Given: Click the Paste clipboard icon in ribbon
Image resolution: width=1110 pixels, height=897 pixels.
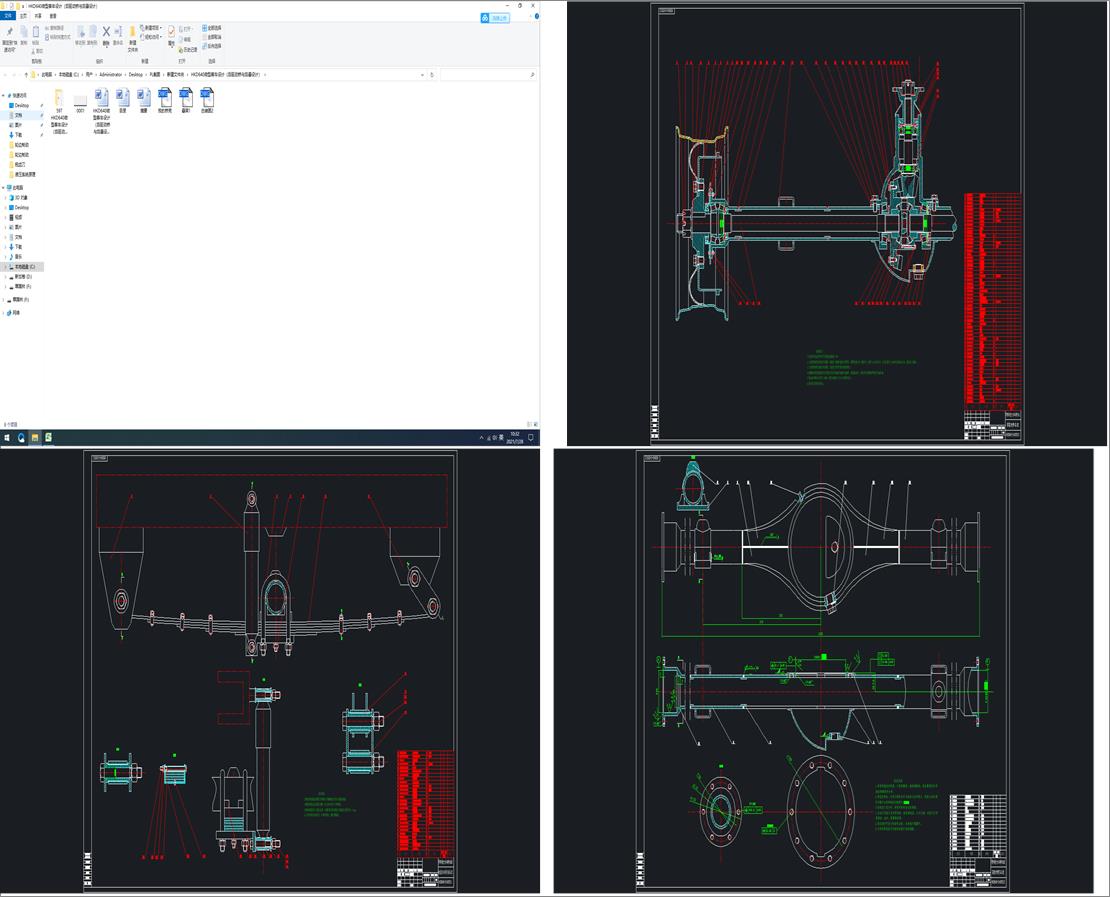Looking at the screenshot, I should pos(37,32).
